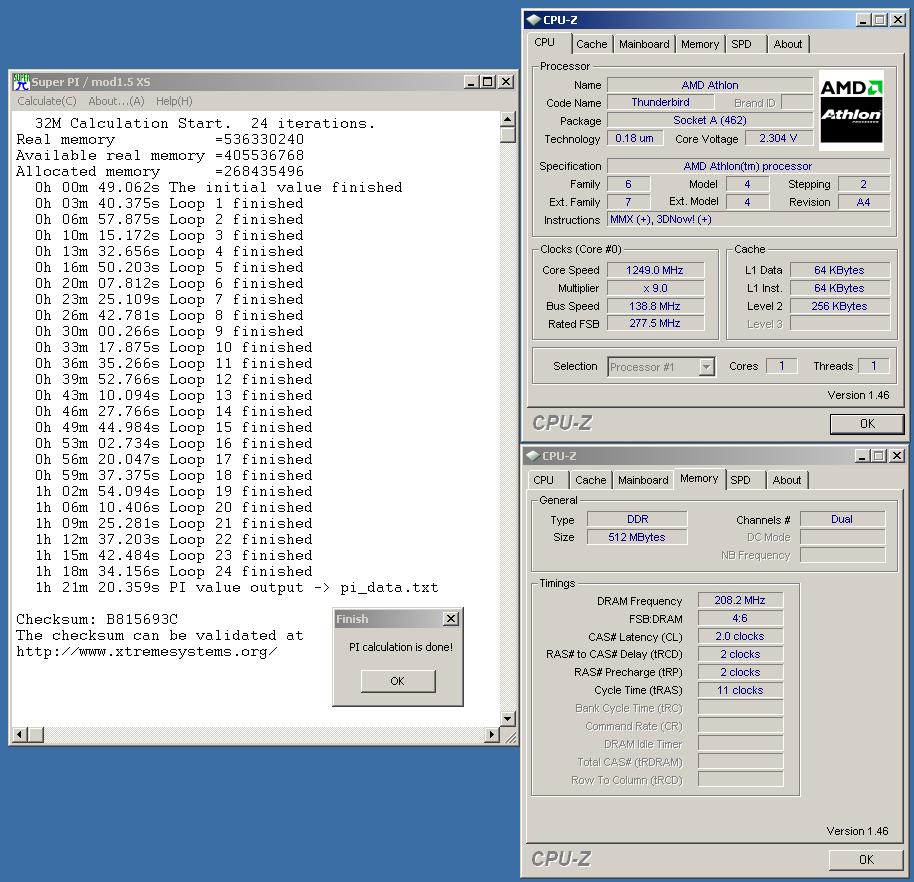This screenshot has width=914, height=882.
Task: Click the Technology field 0.18 um
Action: [x=635, y=138]
